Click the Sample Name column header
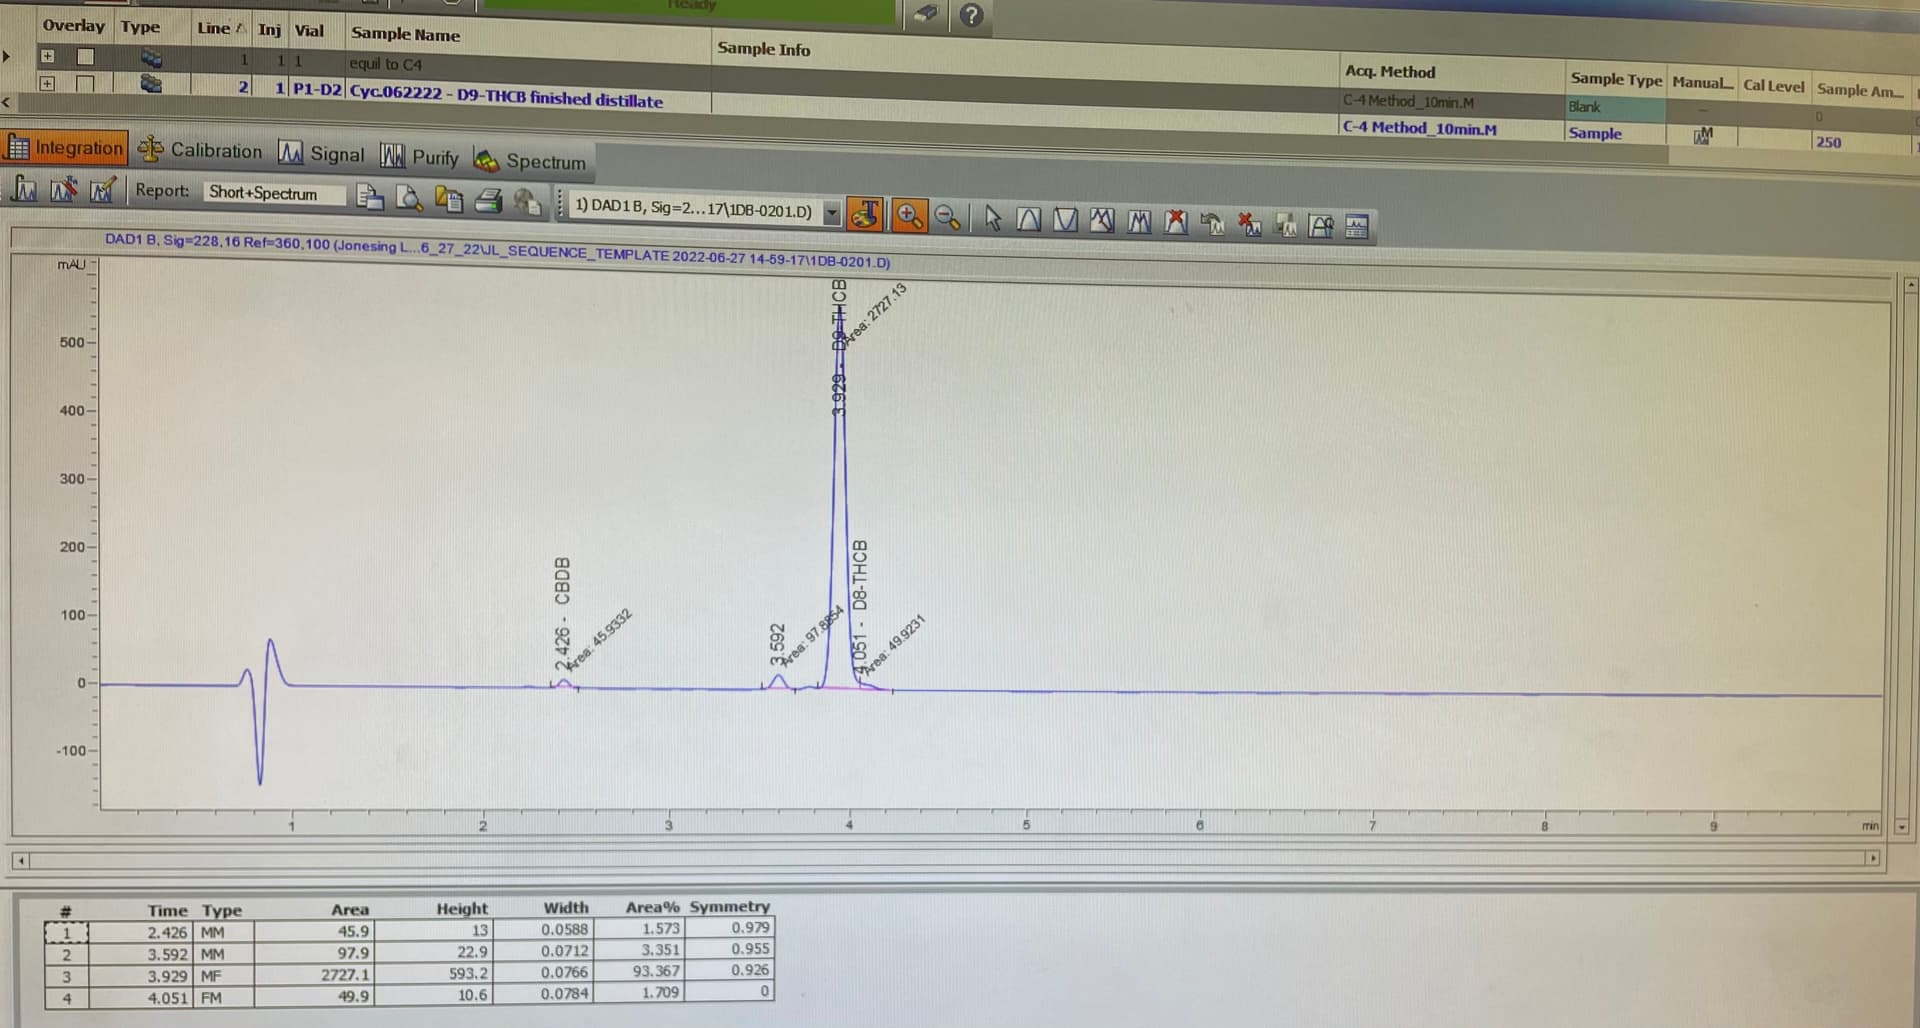 (x=405, y=34)
